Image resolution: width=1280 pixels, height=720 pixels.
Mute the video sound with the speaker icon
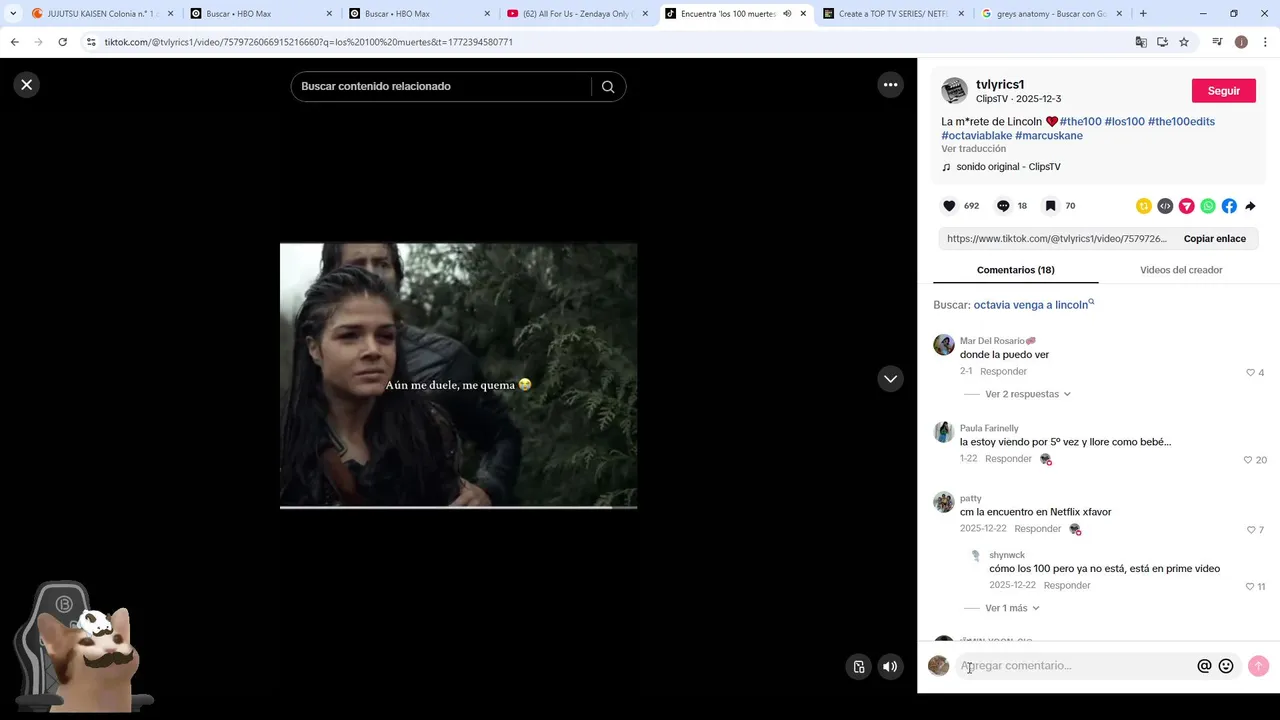[x=889, y=667]
